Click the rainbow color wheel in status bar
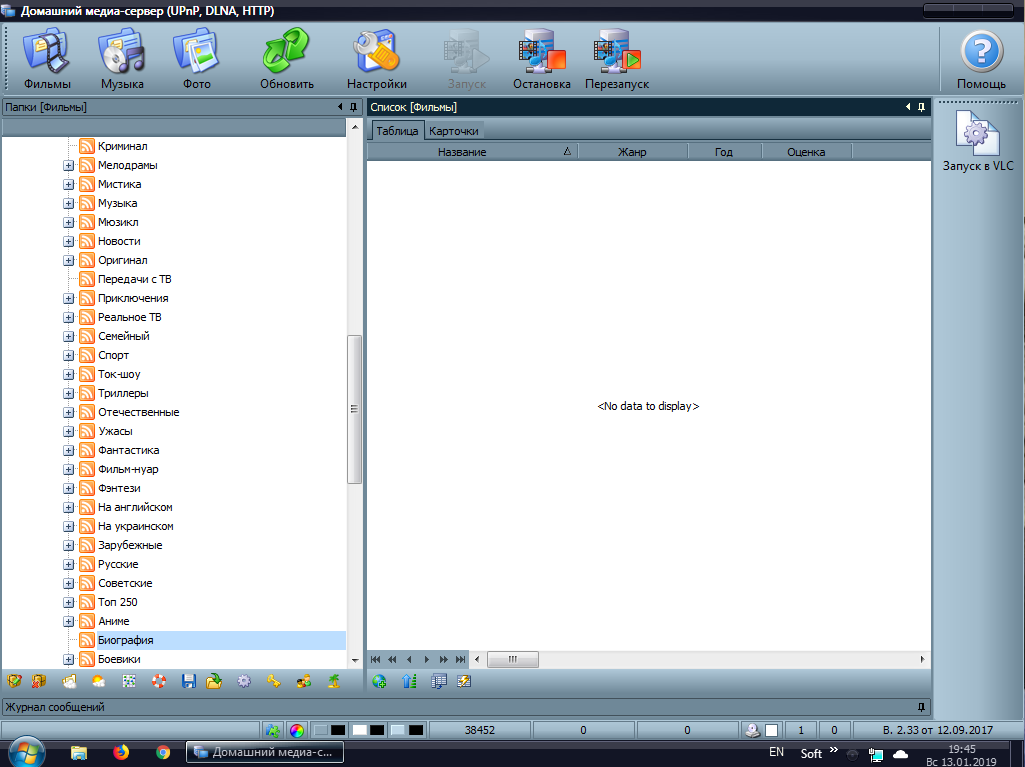Image resolution: width=1025 pixels, height=767 pixels. [297, 730]
